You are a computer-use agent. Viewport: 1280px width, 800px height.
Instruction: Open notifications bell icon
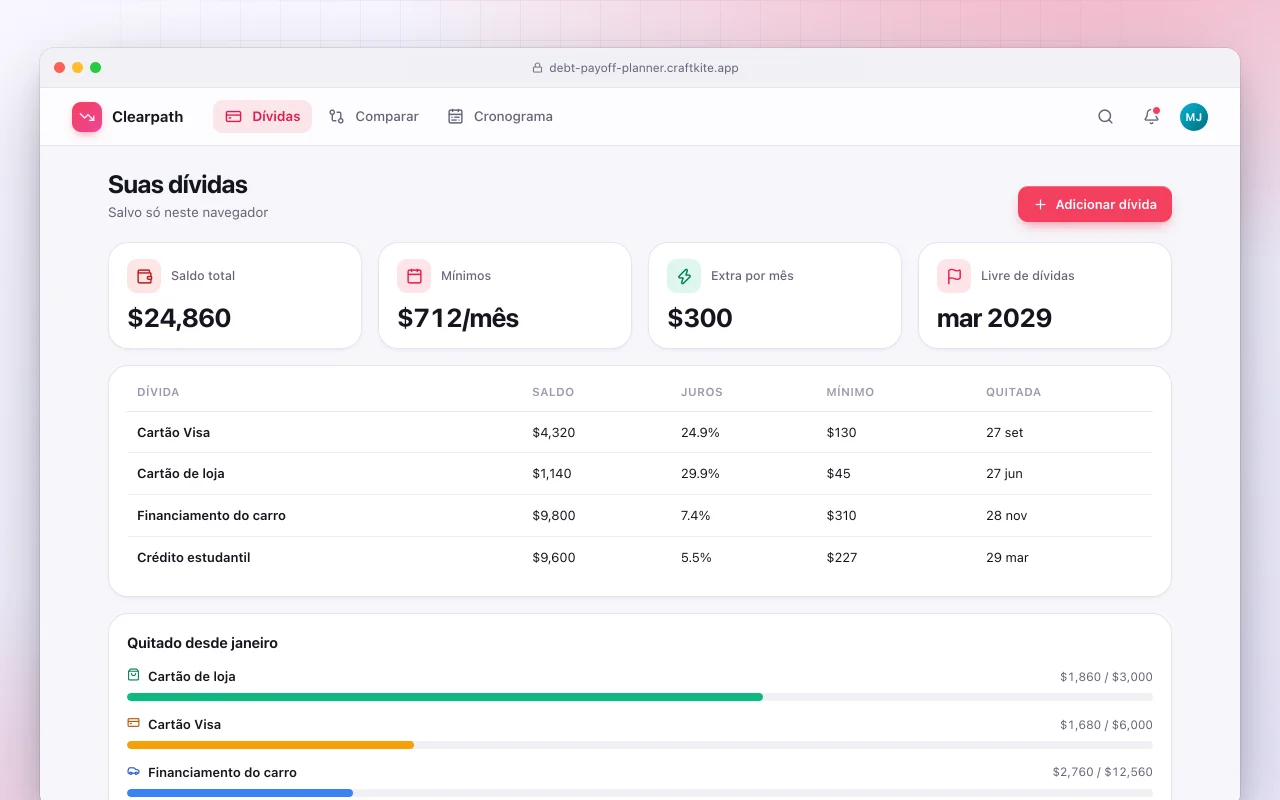(x=1151, y=117)
